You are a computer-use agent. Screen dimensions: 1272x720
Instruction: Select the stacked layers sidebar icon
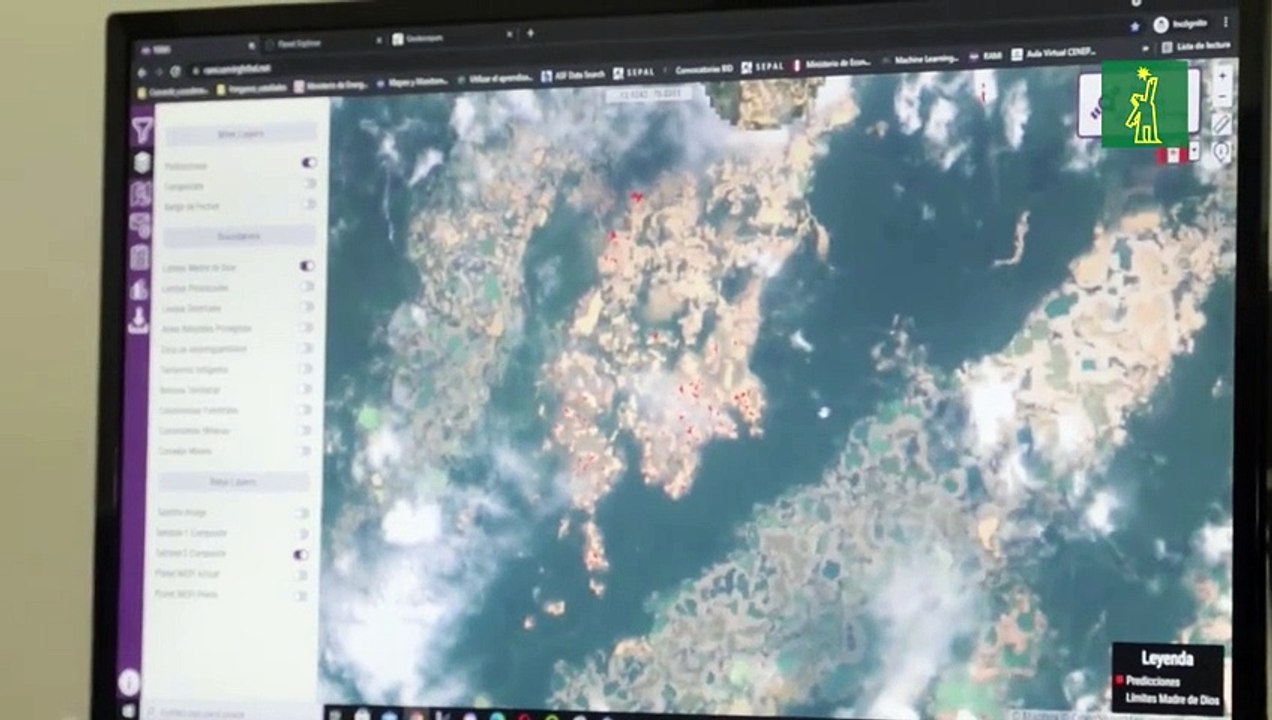tap(142, 162)
